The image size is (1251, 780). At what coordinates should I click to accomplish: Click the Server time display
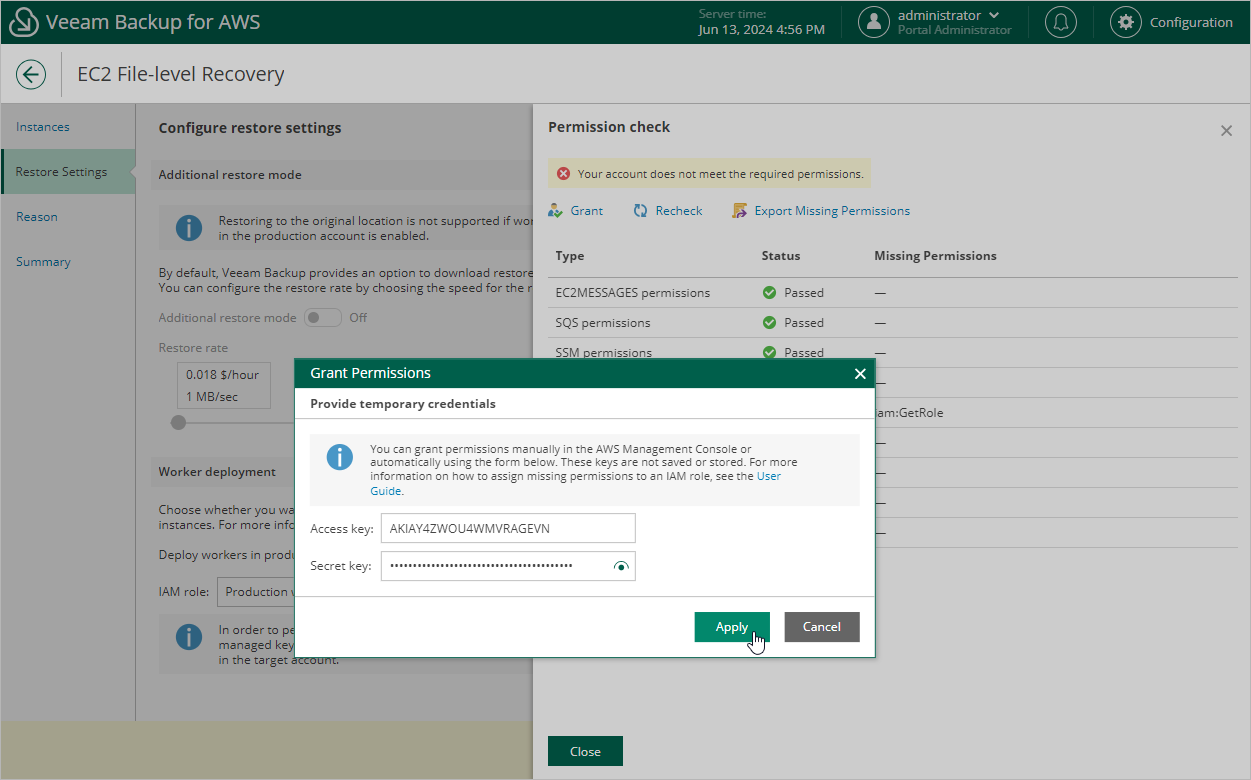(x=762, y=22)
